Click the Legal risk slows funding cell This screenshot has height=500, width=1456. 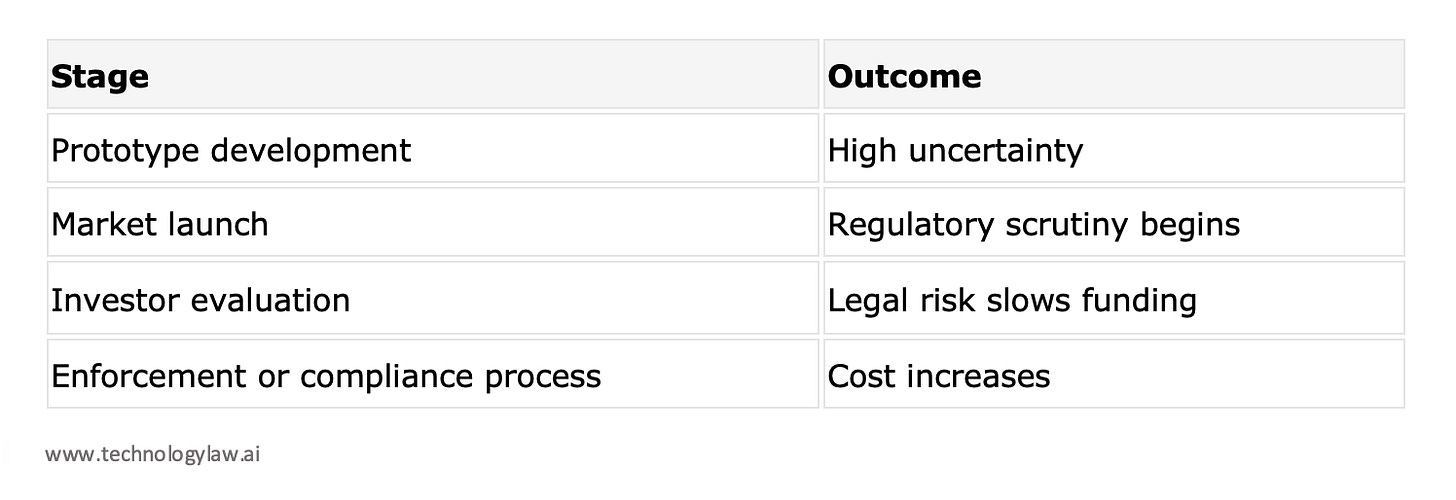point(1114,298)
